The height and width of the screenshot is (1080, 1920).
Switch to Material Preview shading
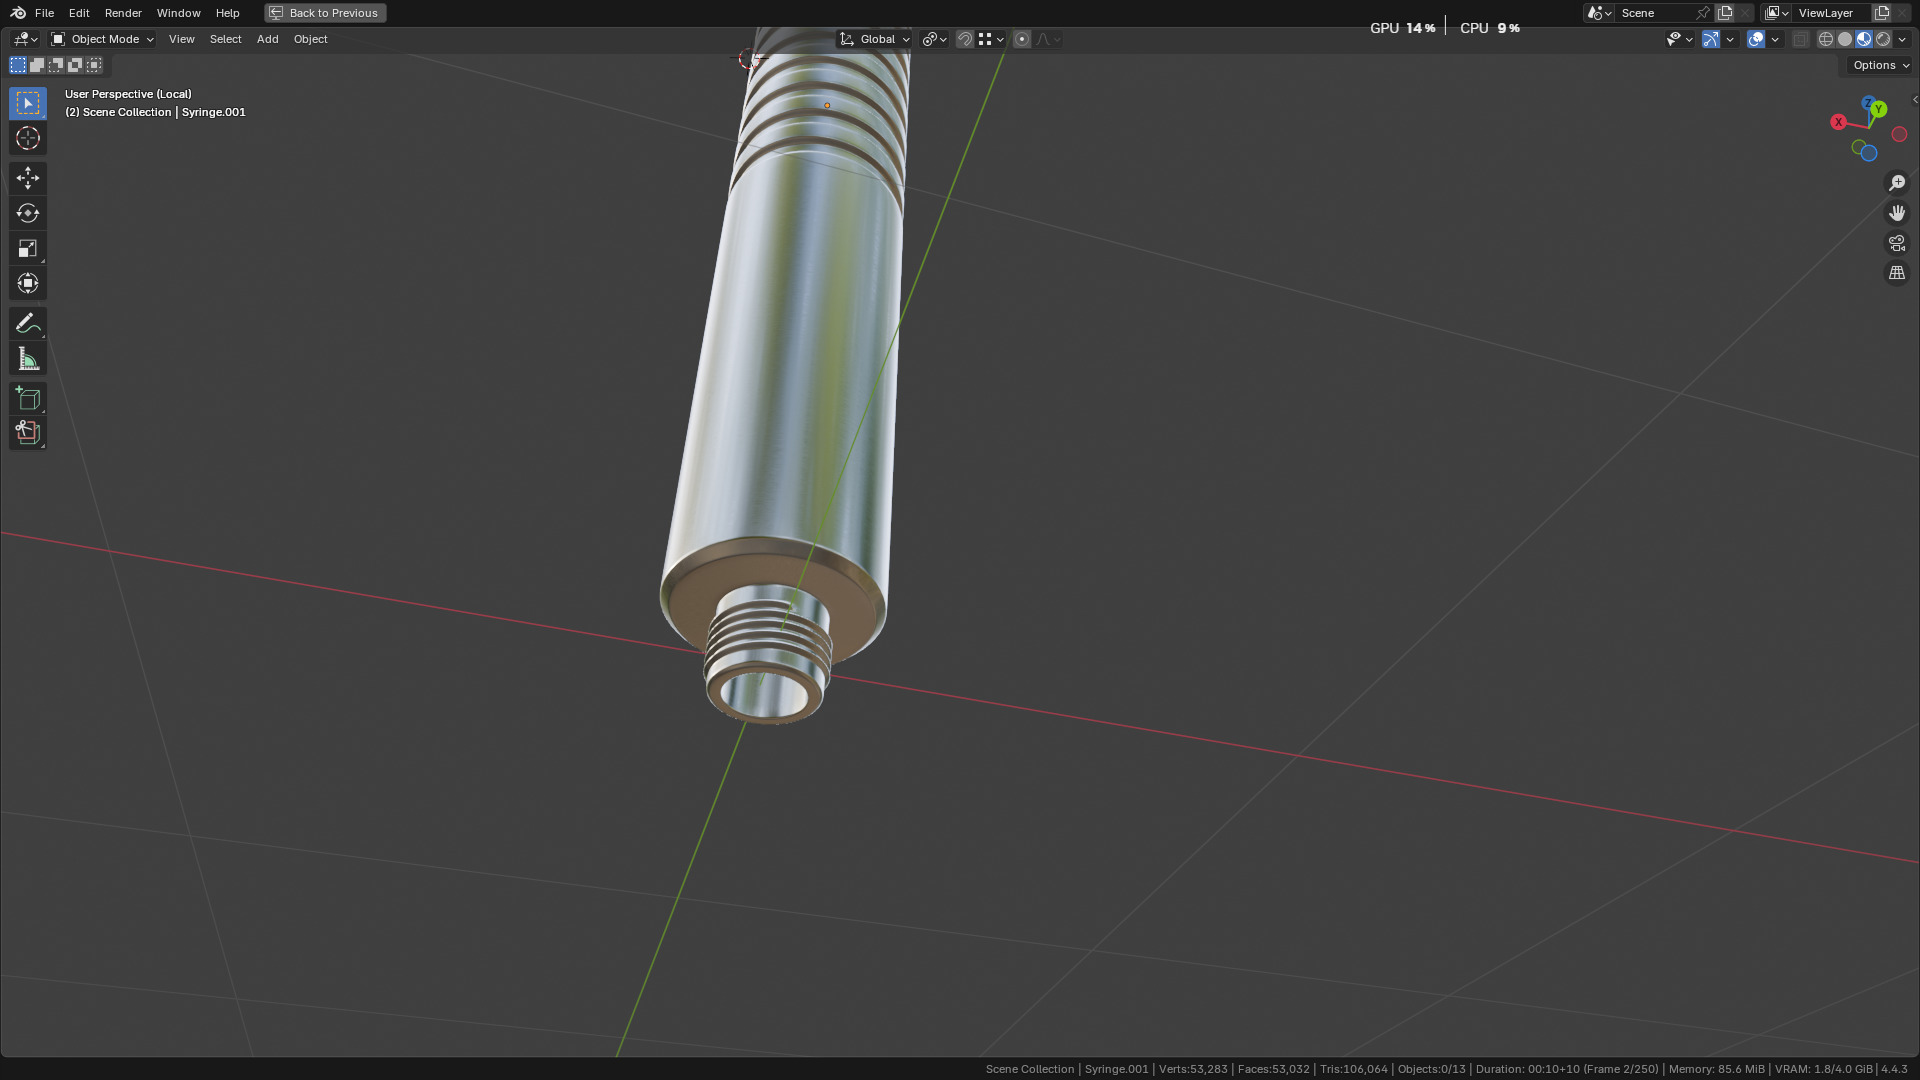(x=1864, y=39)
